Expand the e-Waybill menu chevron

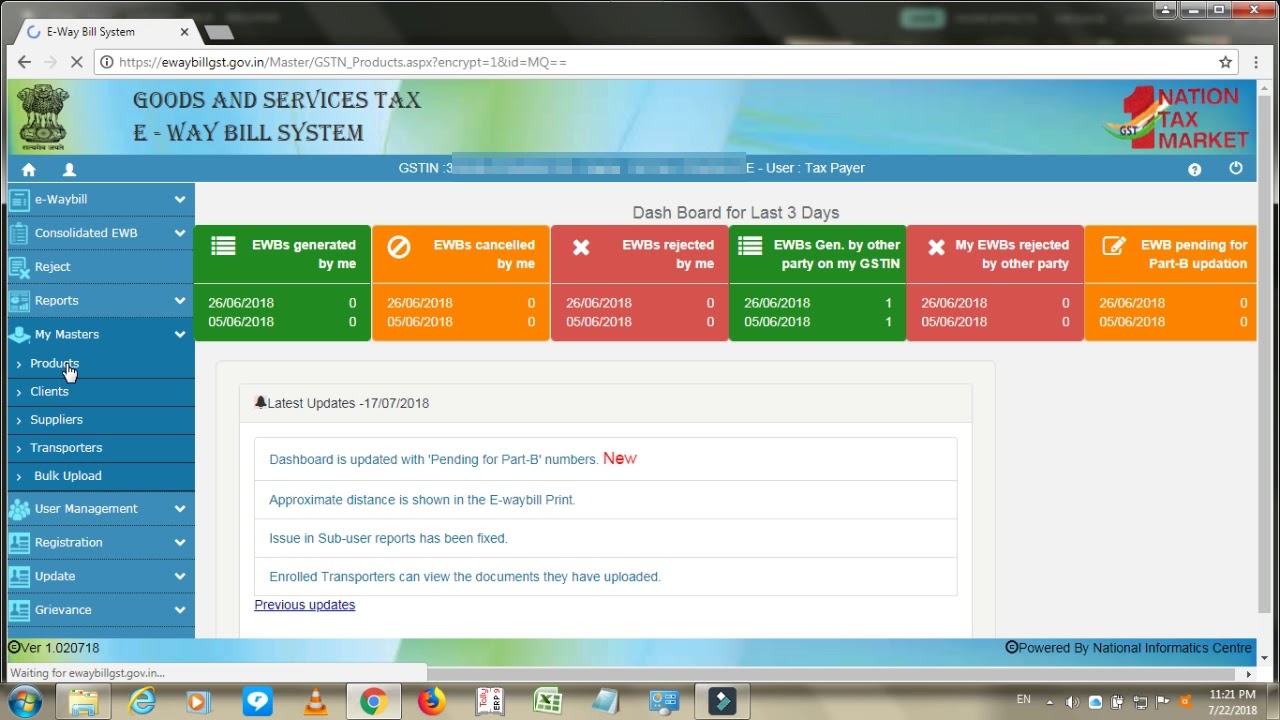pyautogui.click(x=180, y=200)
